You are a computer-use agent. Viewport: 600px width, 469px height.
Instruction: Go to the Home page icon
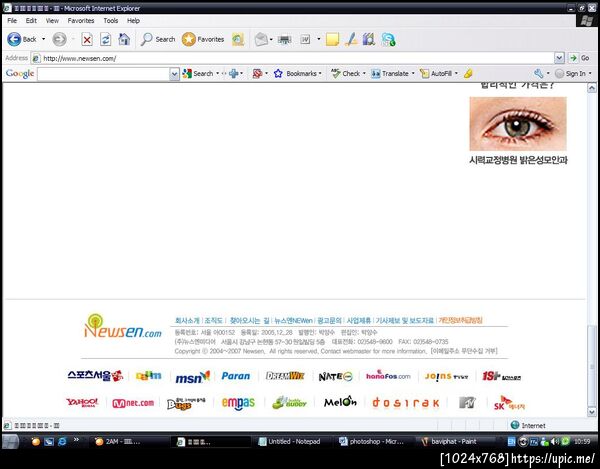pos(124,39)
